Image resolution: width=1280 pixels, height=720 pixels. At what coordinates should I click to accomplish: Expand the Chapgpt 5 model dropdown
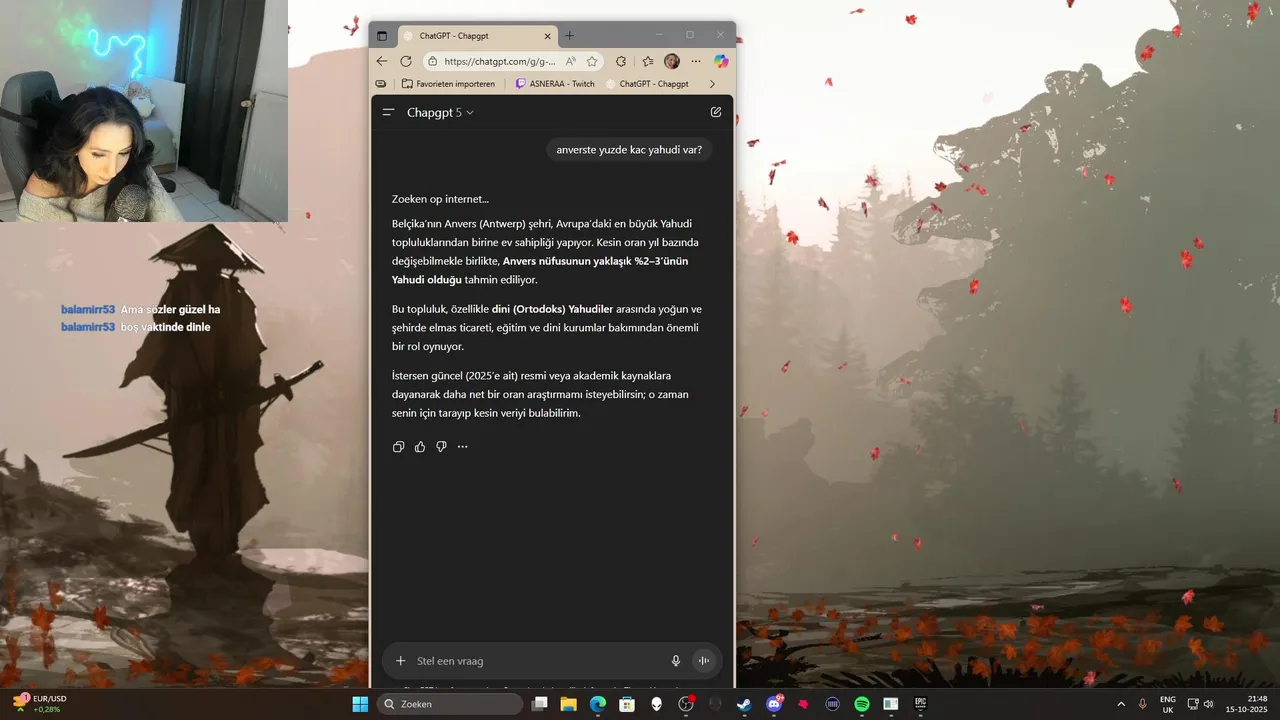(440, 112)
